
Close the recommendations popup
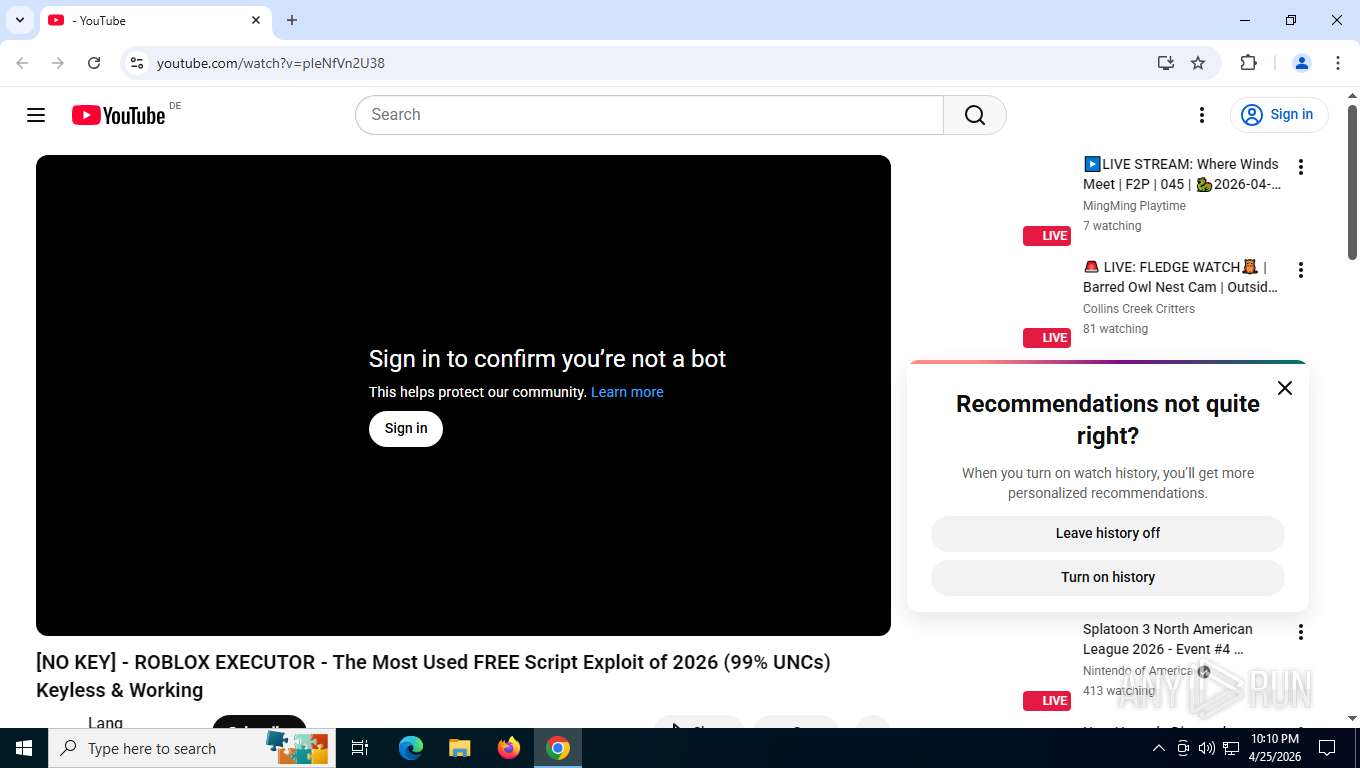(1285, 388)
